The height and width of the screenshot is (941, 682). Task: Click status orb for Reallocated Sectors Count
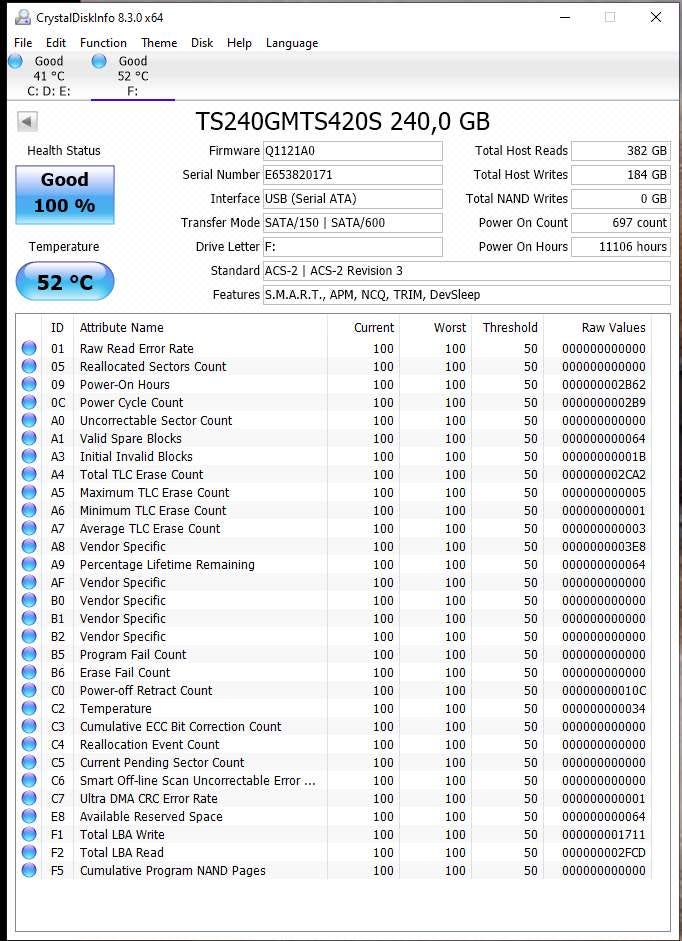point(29,366)
